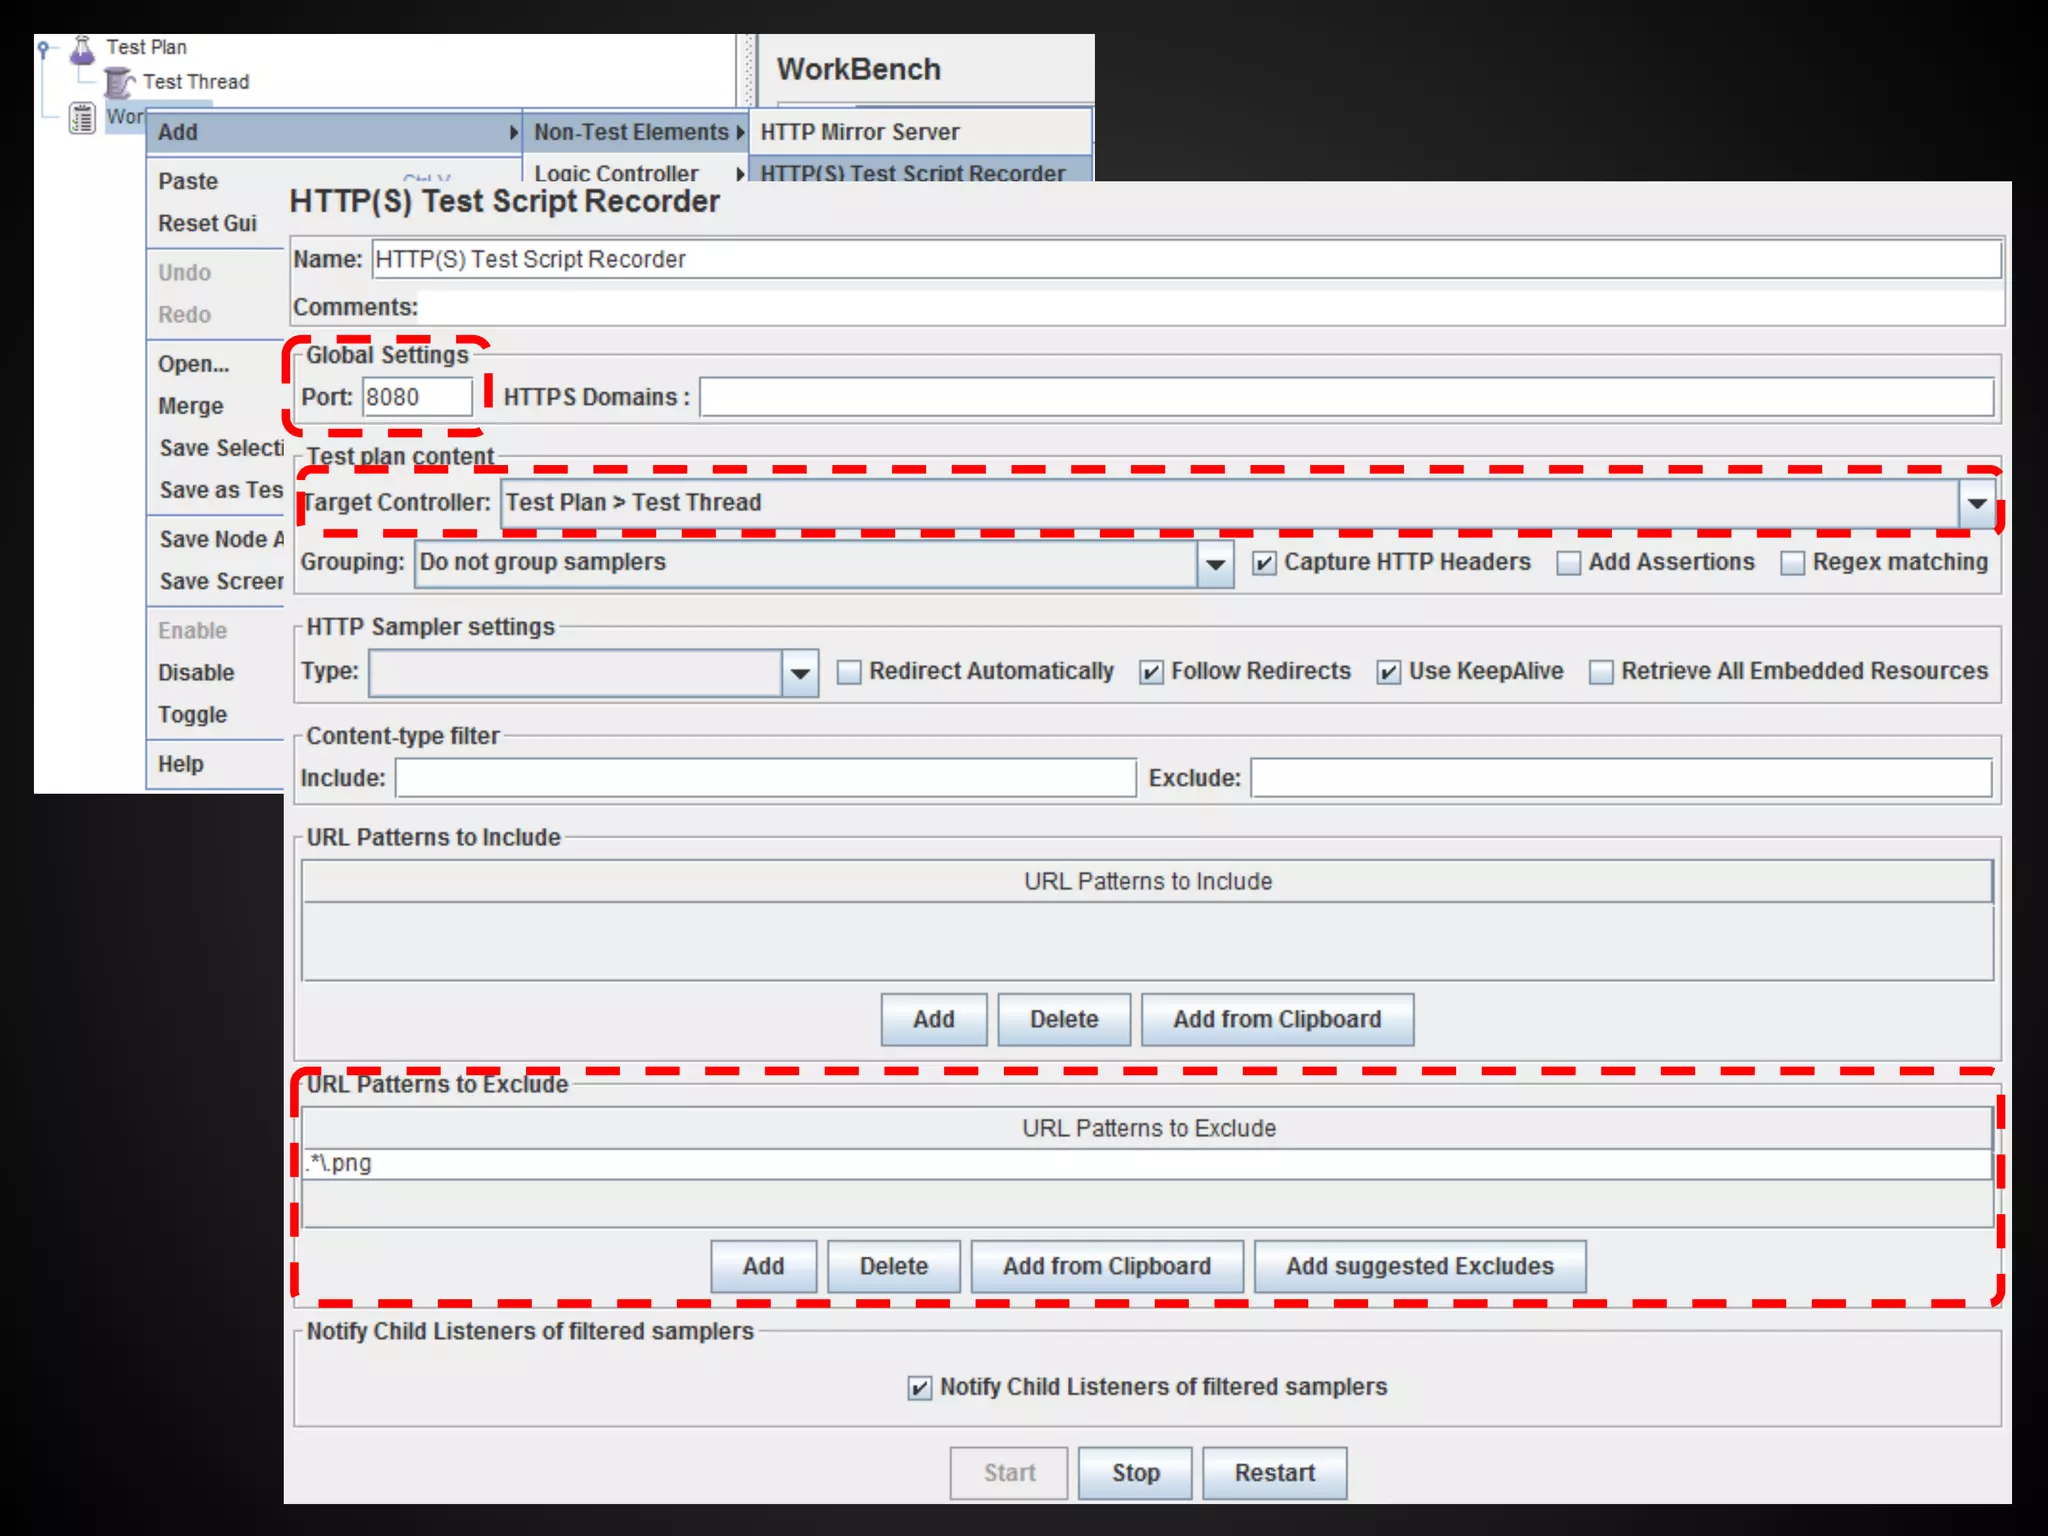Toggle the Capture HTTP Headers checkbox

click(1264, 564)
